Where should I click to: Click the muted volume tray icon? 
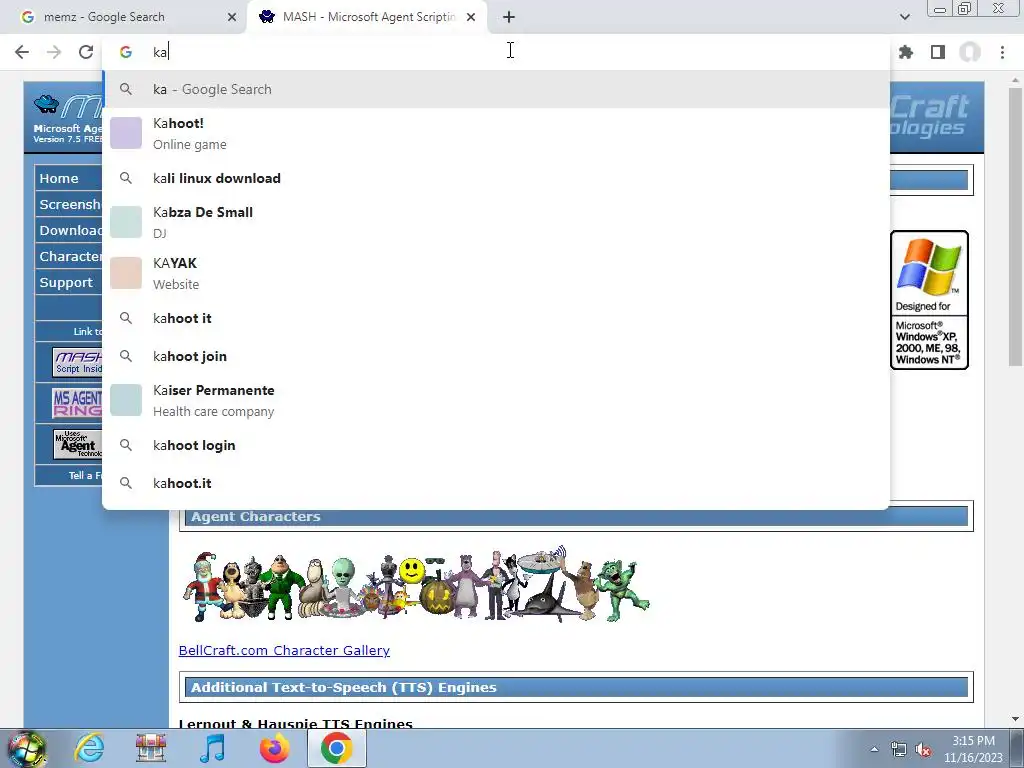click(x=923, y=750)
